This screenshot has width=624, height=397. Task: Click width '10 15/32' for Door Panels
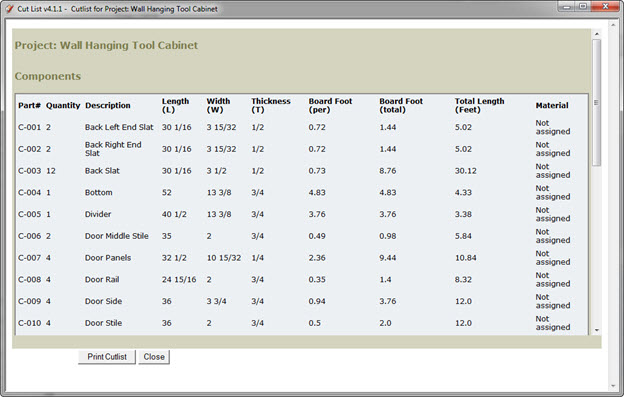click(x=224, y=258)
